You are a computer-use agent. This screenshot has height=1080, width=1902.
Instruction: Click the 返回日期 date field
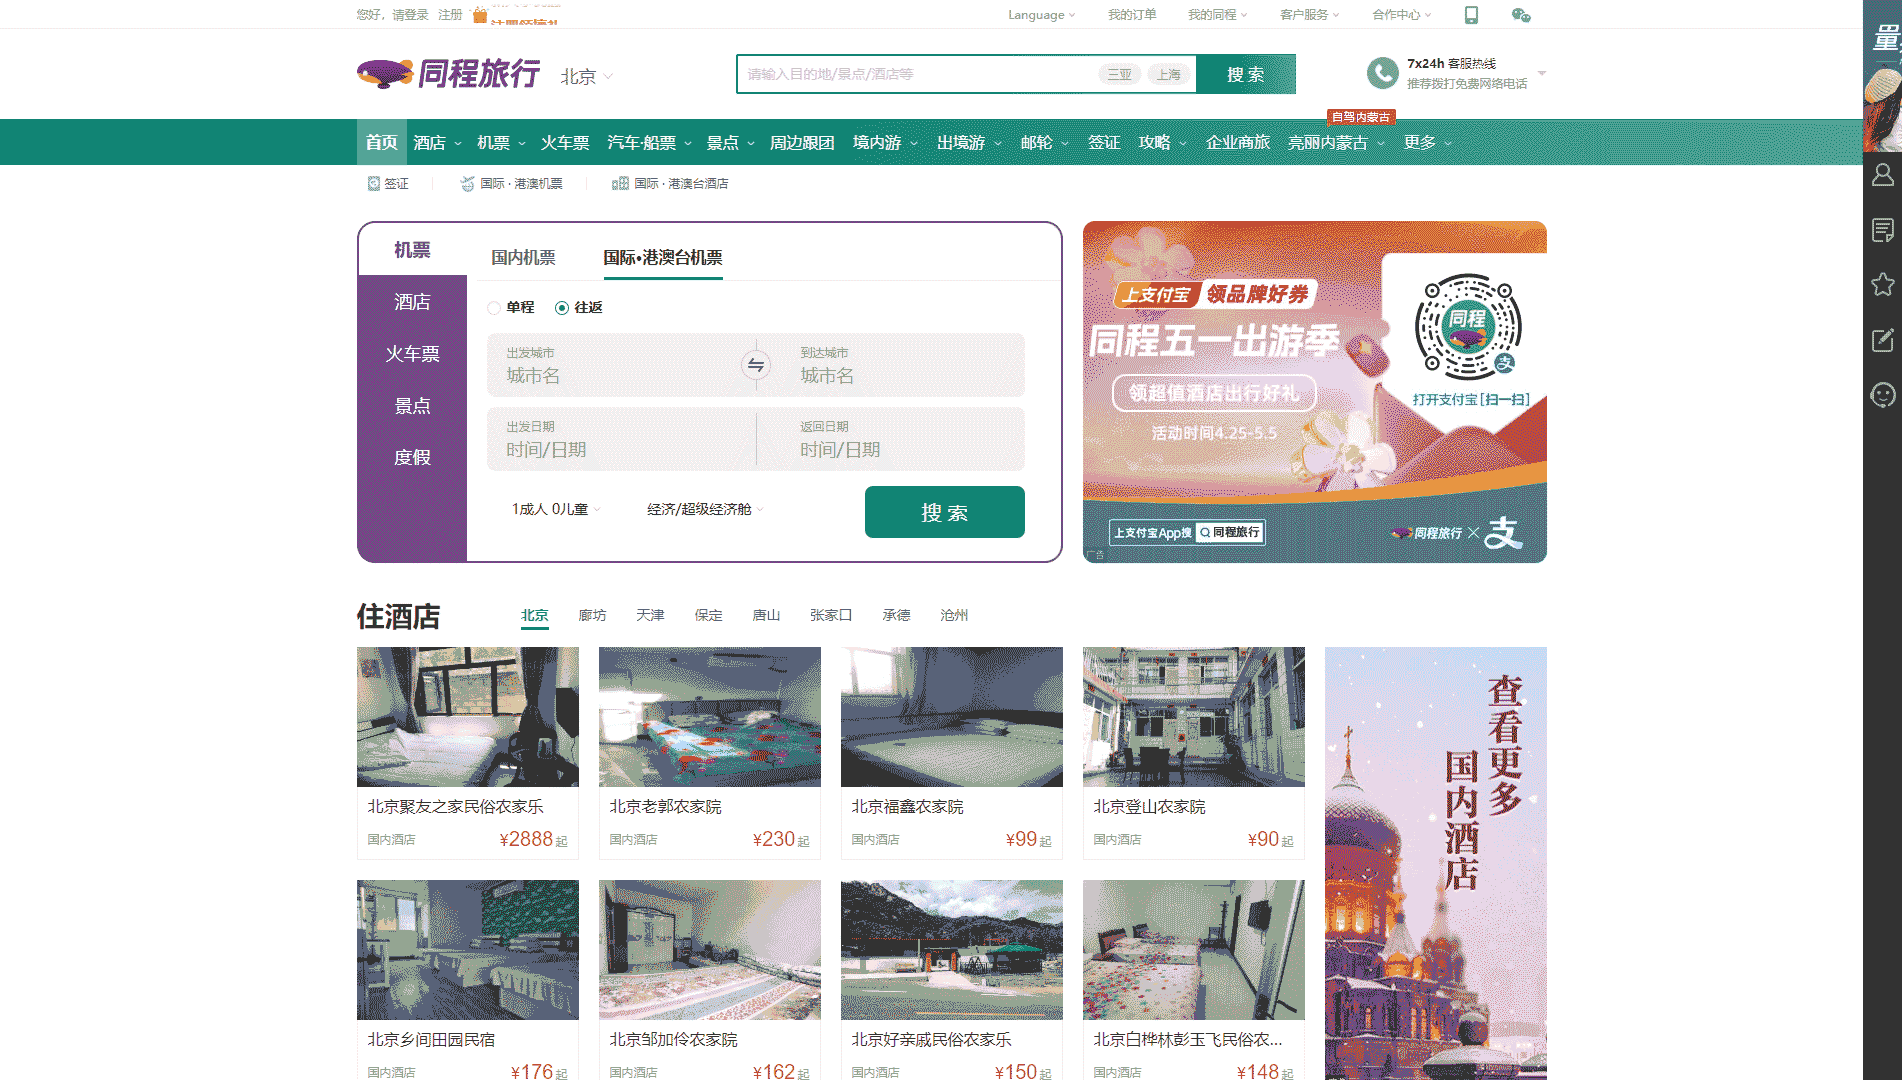[x=891, y=439]
